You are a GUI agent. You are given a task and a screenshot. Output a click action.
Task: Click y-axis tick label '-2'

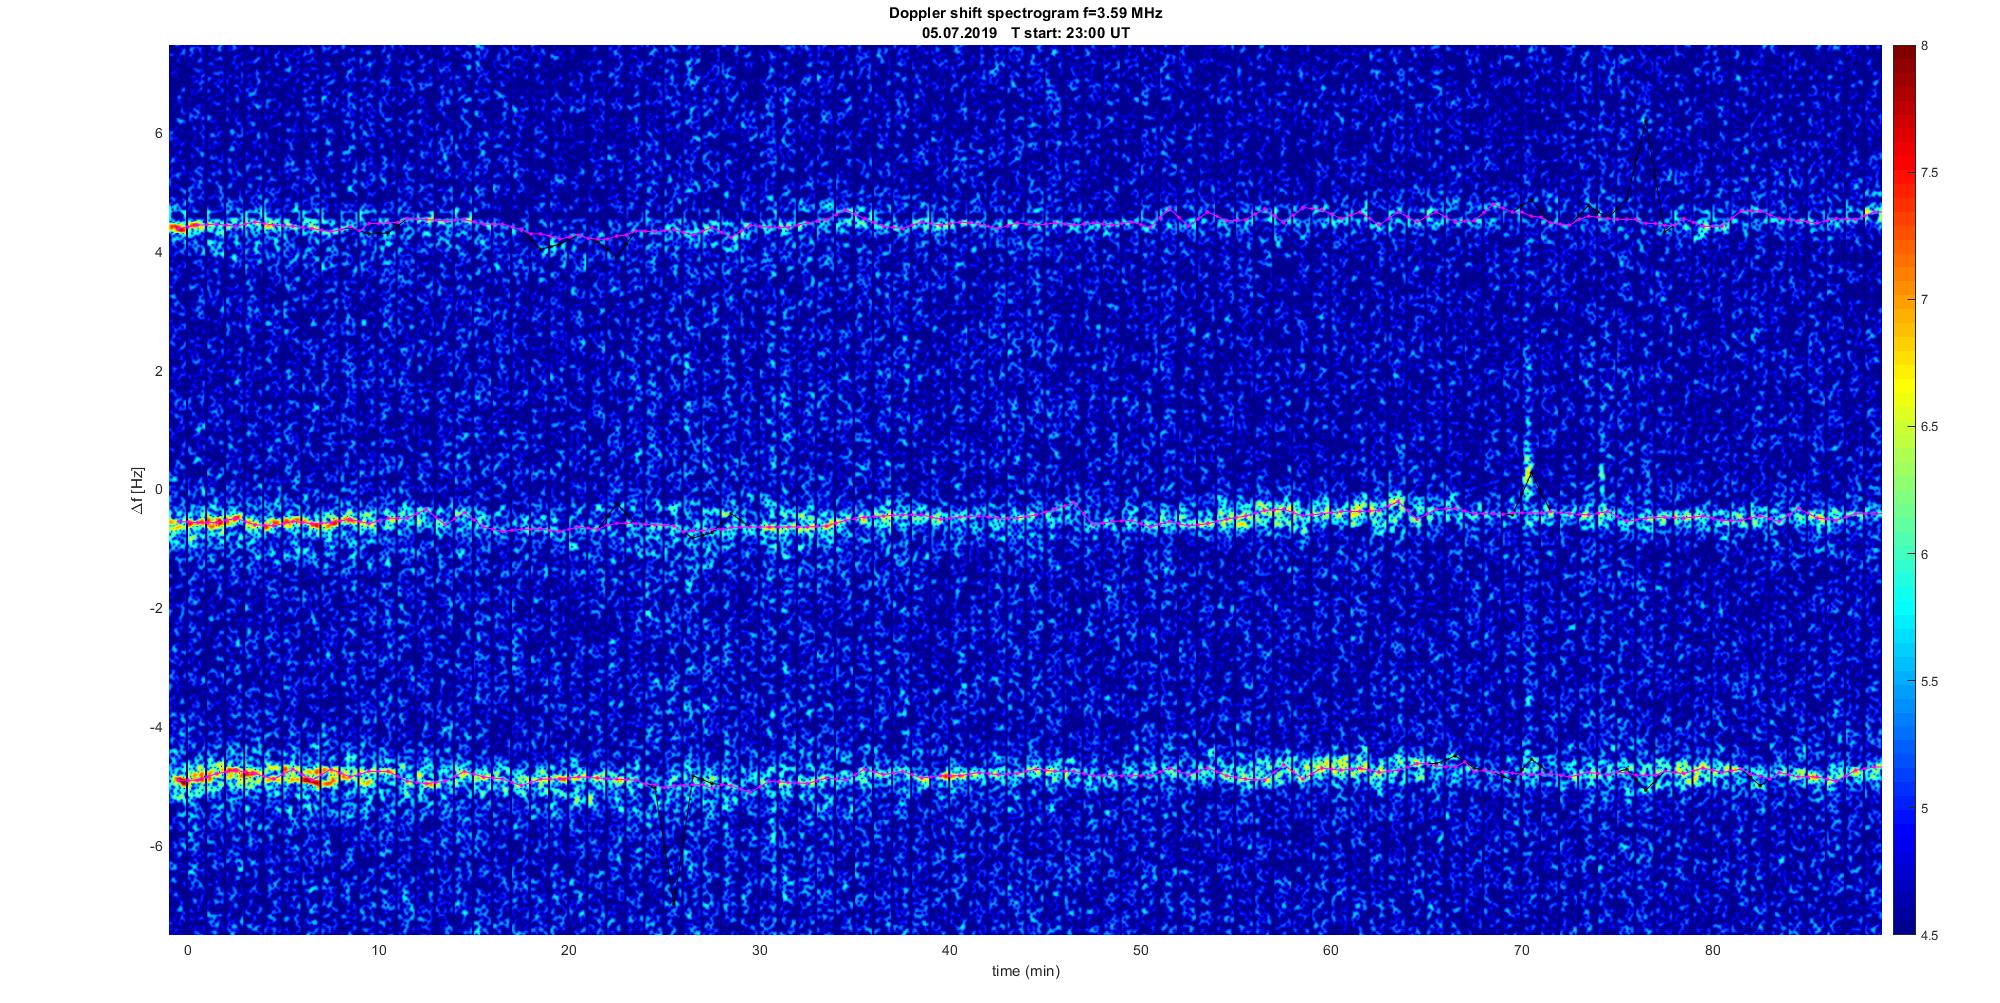155,609
